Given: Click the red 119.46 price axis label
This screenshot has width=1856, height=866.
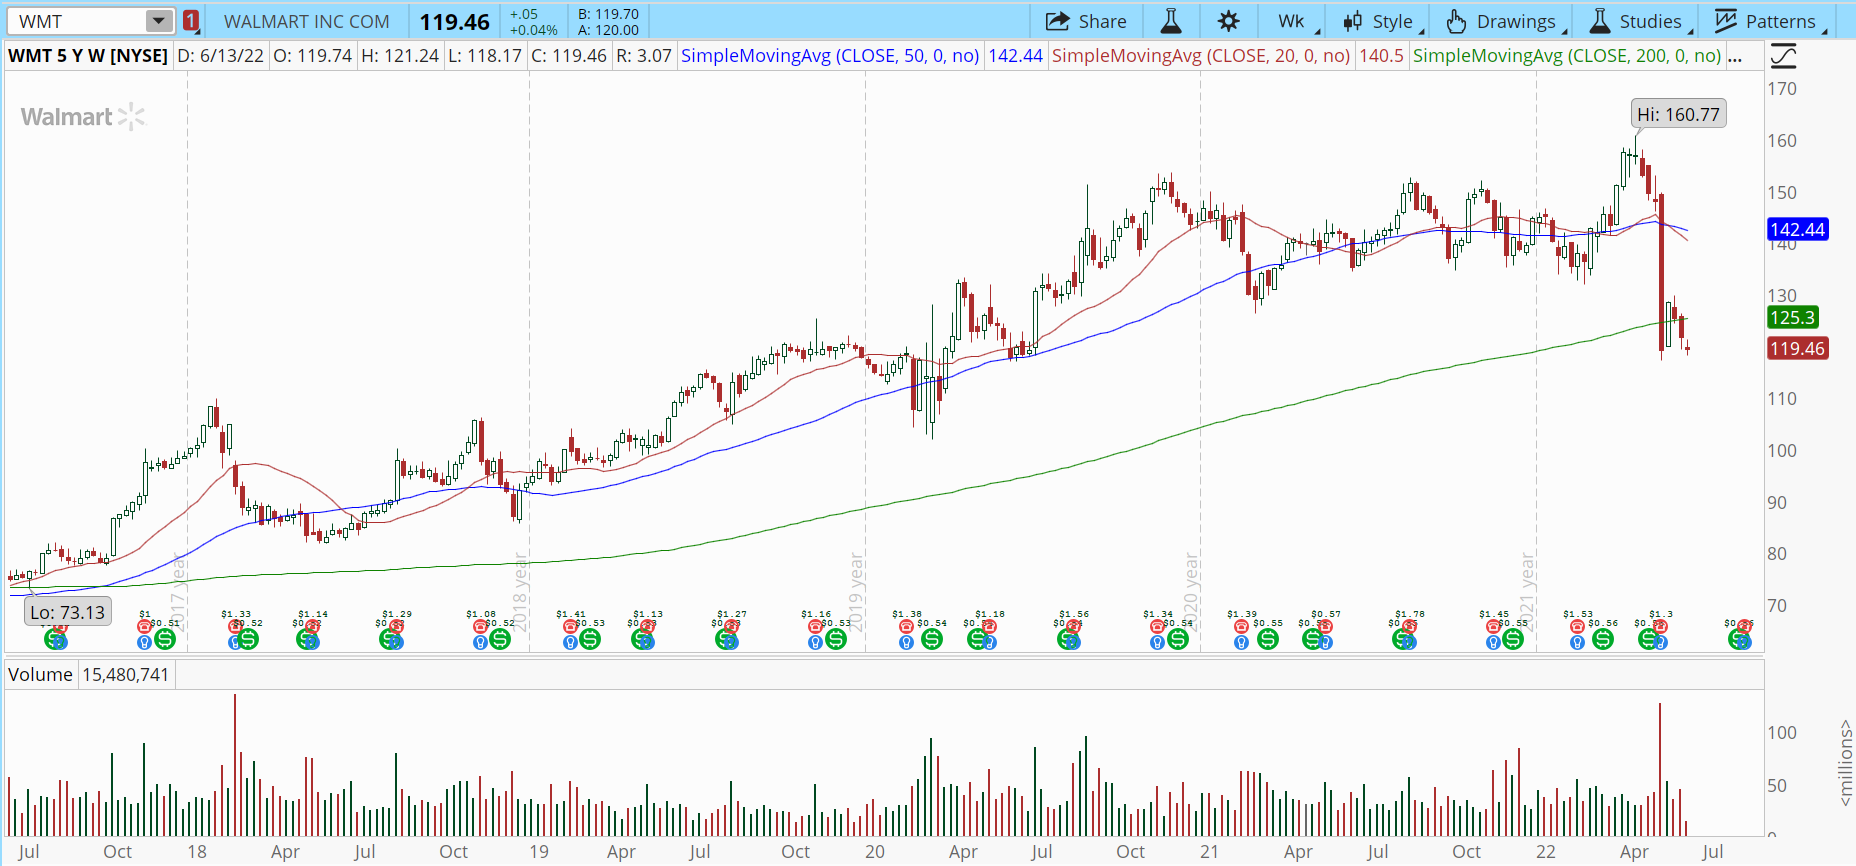Looking at the screenshot, I should pyautogui.click(x=1797, y=348).
